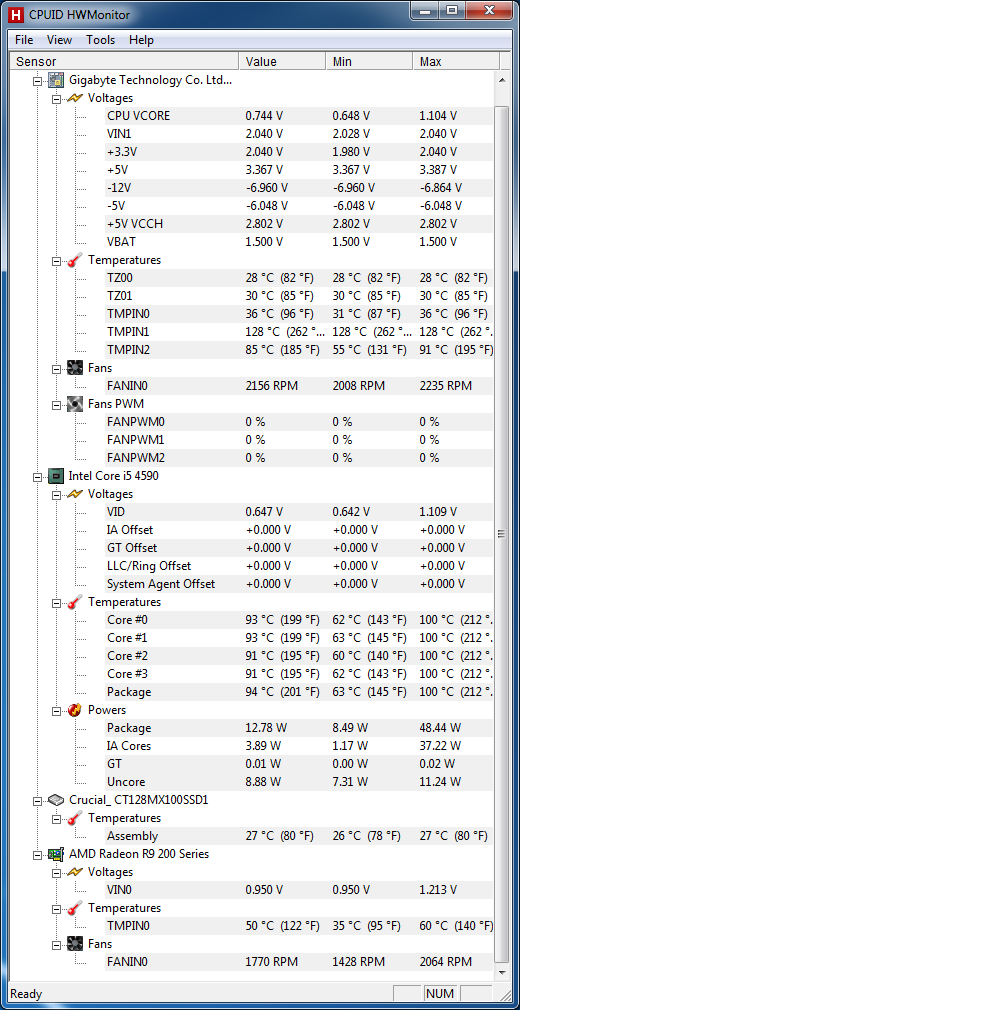Select the FANPWM1 row
Screen dimensions: 1008x1010
[x=299, y=440]
